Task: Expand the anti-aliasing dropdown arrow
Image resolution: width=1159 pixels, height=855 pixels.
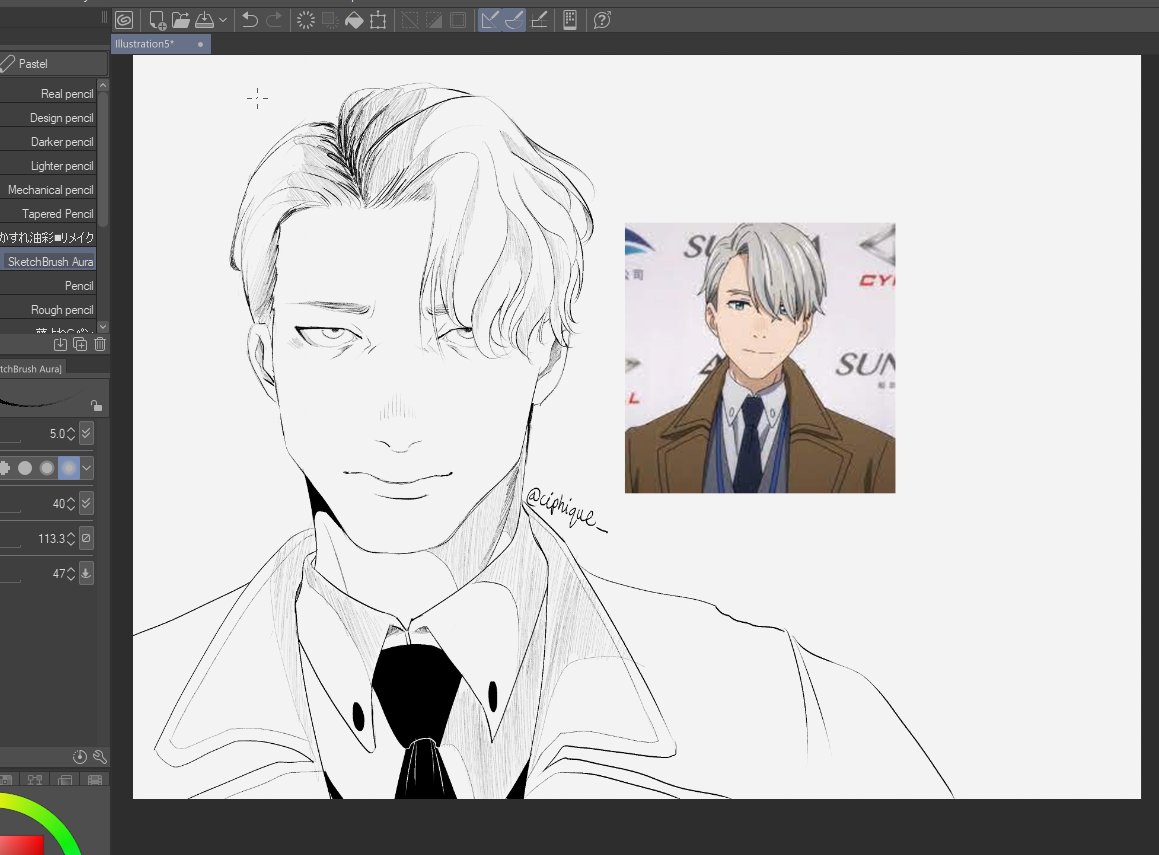Action: pos(86,468)
